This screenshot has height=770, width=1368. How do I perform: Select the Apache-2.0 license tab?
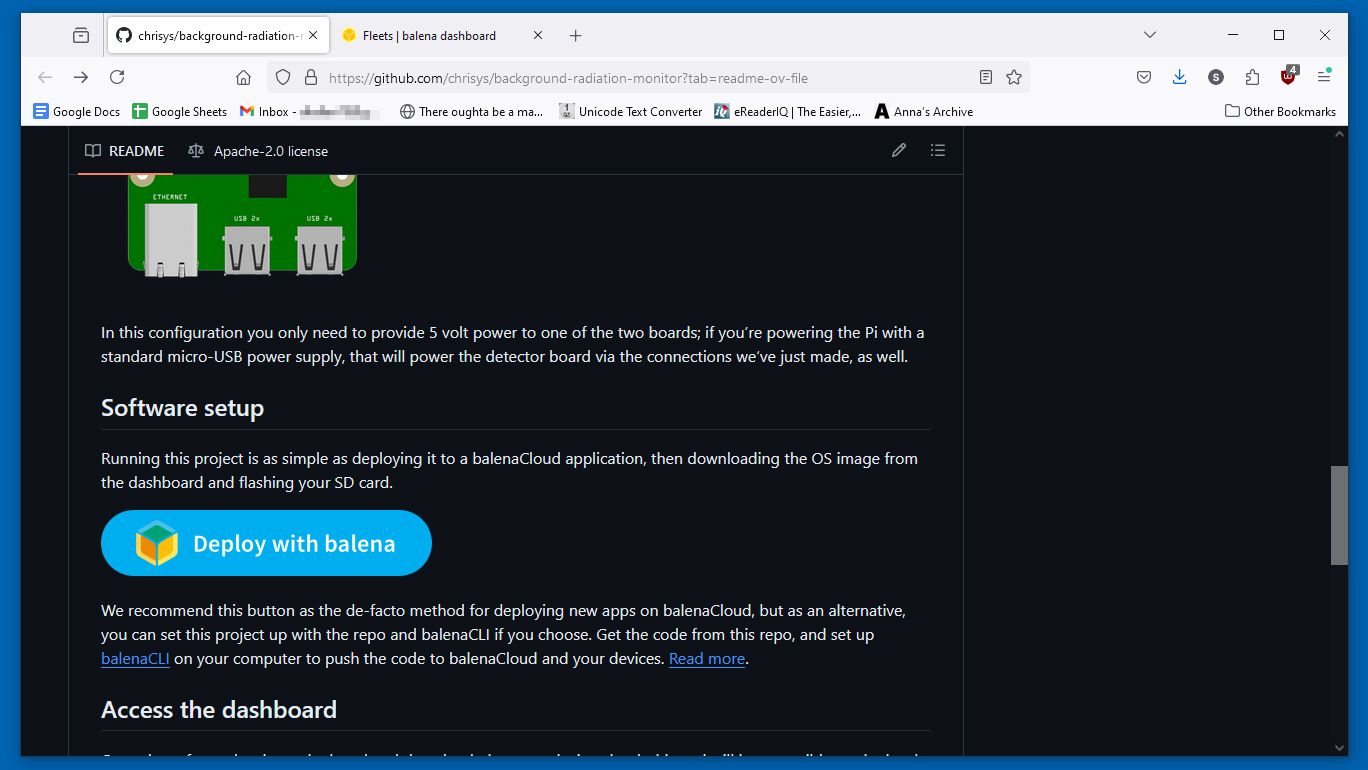tap(258, 151)
